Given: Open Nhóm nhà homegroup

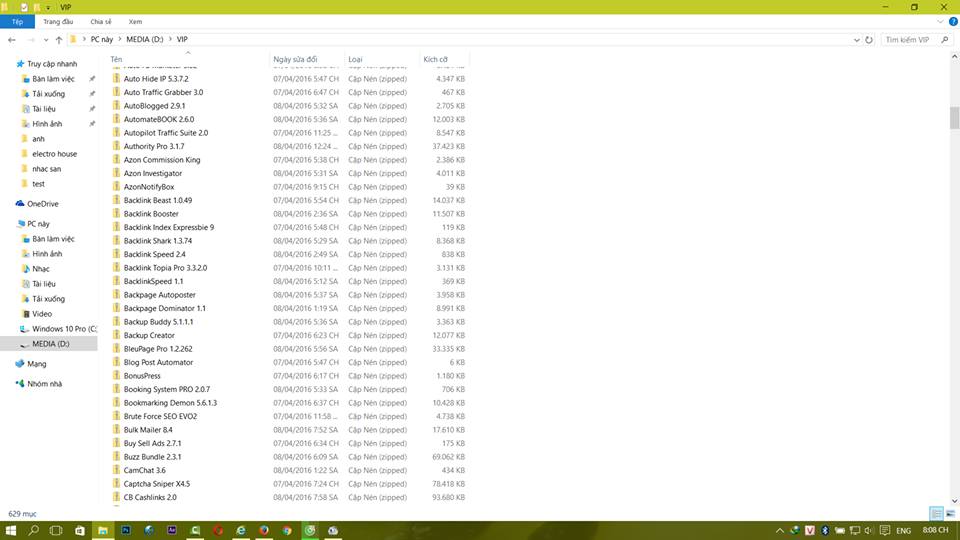Looking at the screenshot, I should pos(44,384).
